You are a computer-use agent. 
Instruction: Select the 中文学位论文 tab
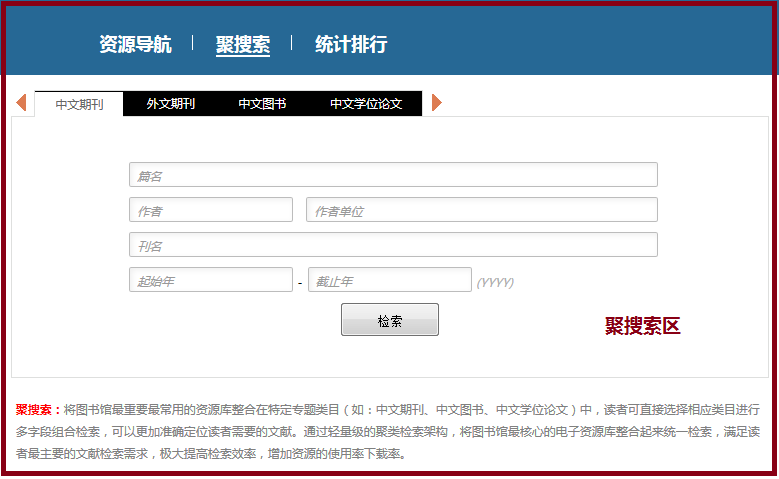(x=366, y=104)
